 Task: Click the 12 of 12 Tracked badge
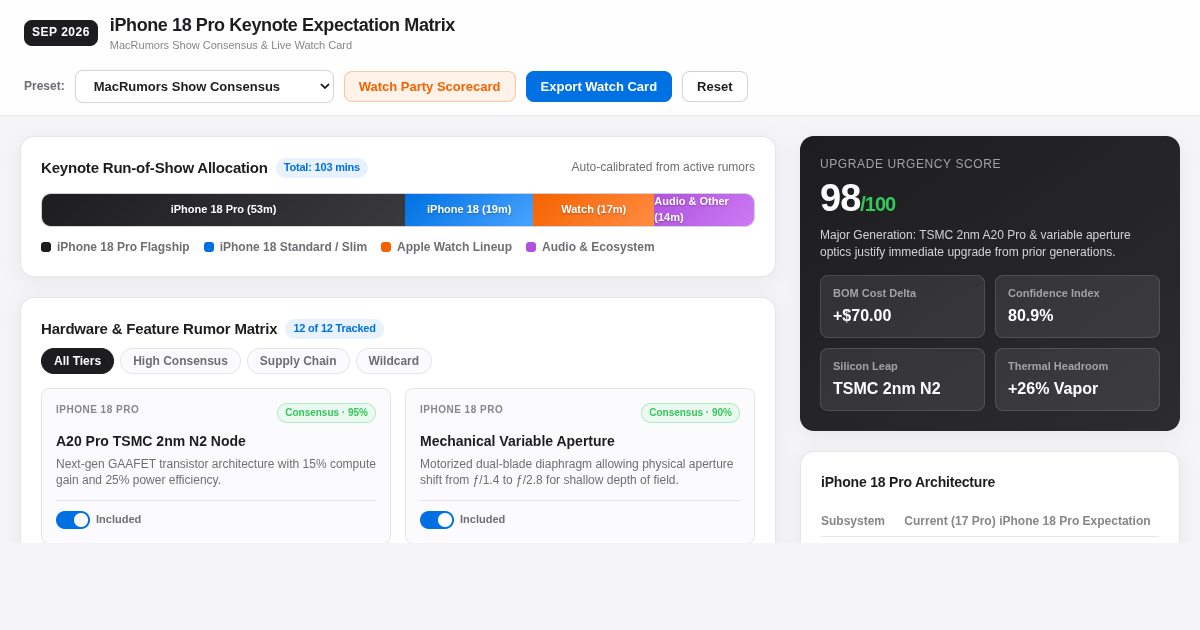[x=335, y=329]
